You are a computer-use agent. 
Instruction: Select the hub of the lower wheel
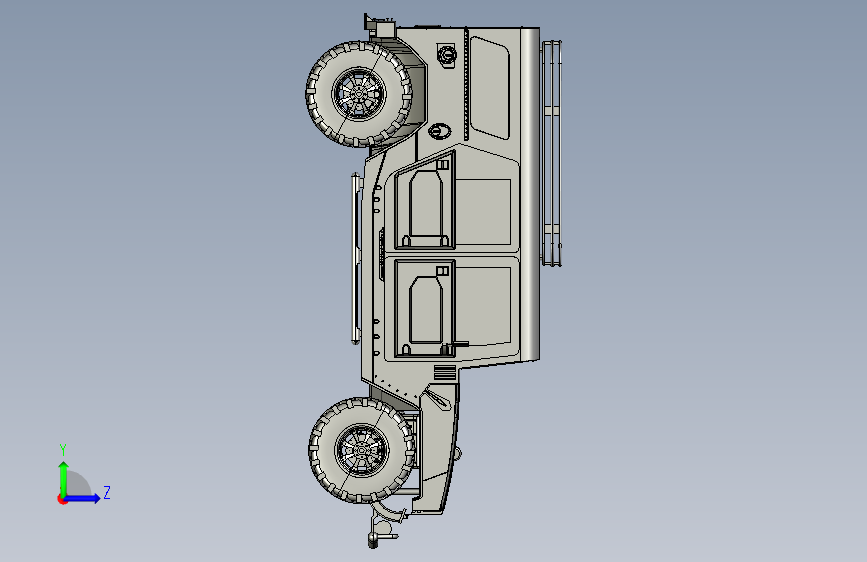362,450
